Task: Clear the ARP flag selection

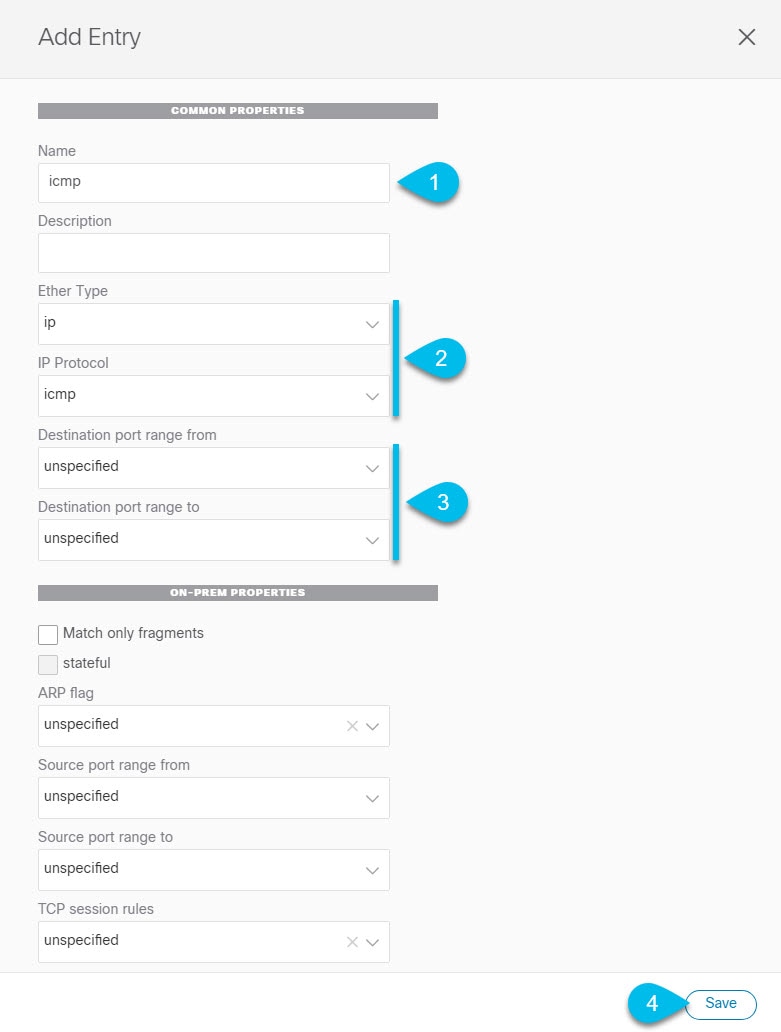Action: (x=352, y=726)
